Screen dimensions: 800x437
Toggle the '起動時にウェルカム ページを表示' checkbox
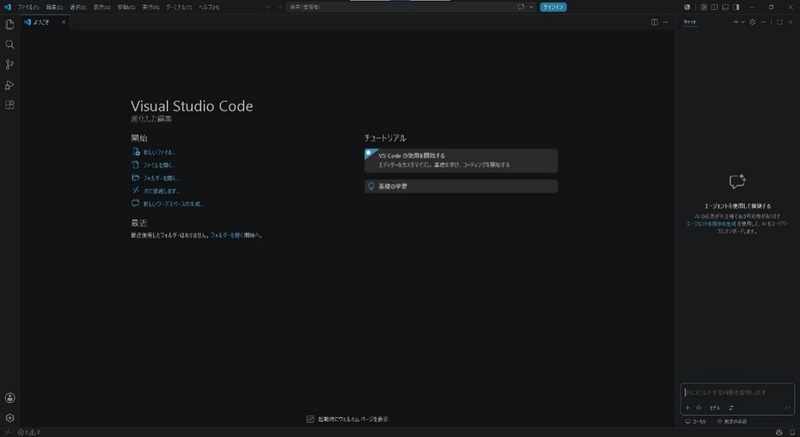point(310,419)
